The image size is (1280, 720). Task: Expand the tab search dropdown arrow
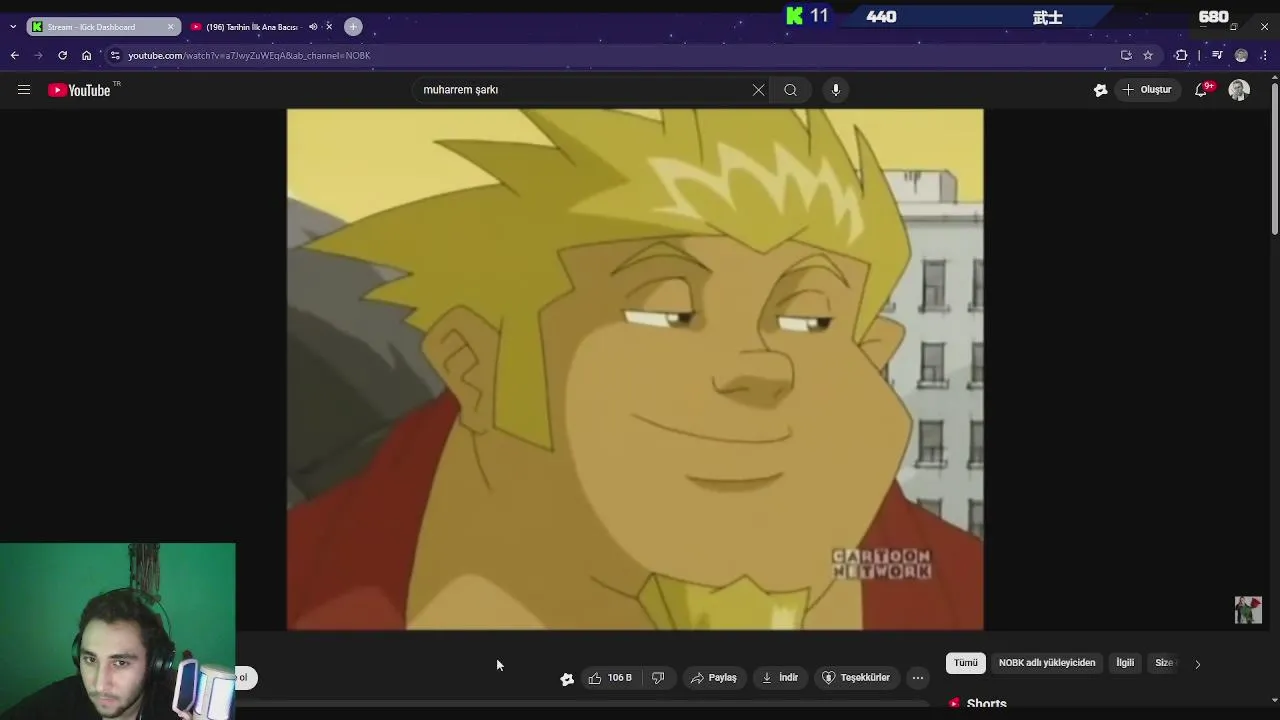(12, 27)
